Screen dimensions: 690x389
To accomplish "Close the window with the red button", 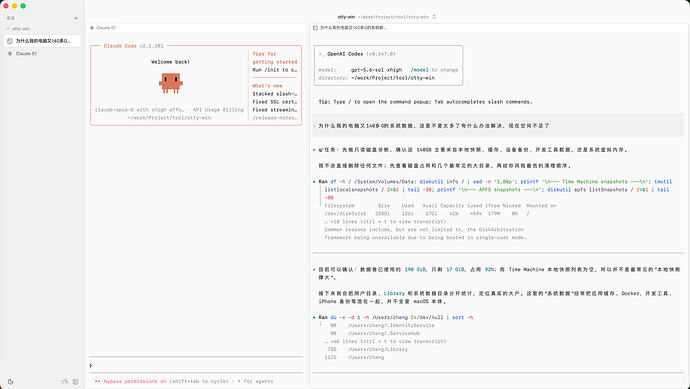I will click(6, 6).
